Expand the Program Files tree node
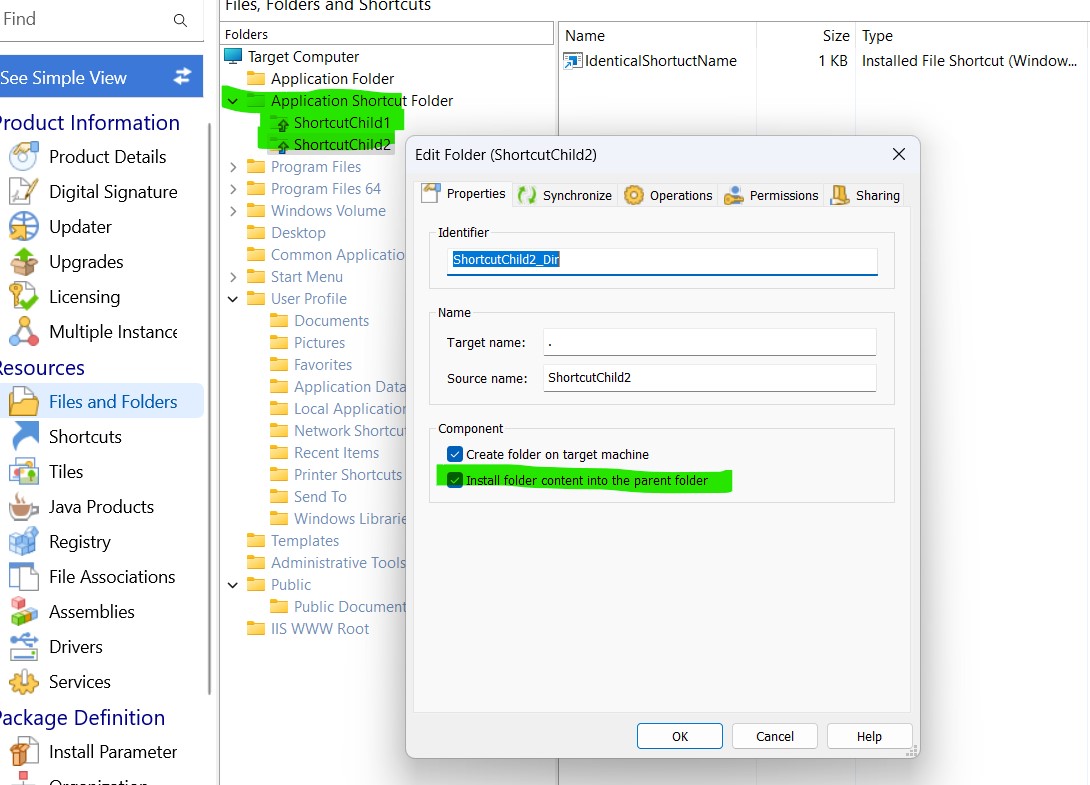Image resolution: width=1090 pixels, height=785 pixels. pos(233,167)
